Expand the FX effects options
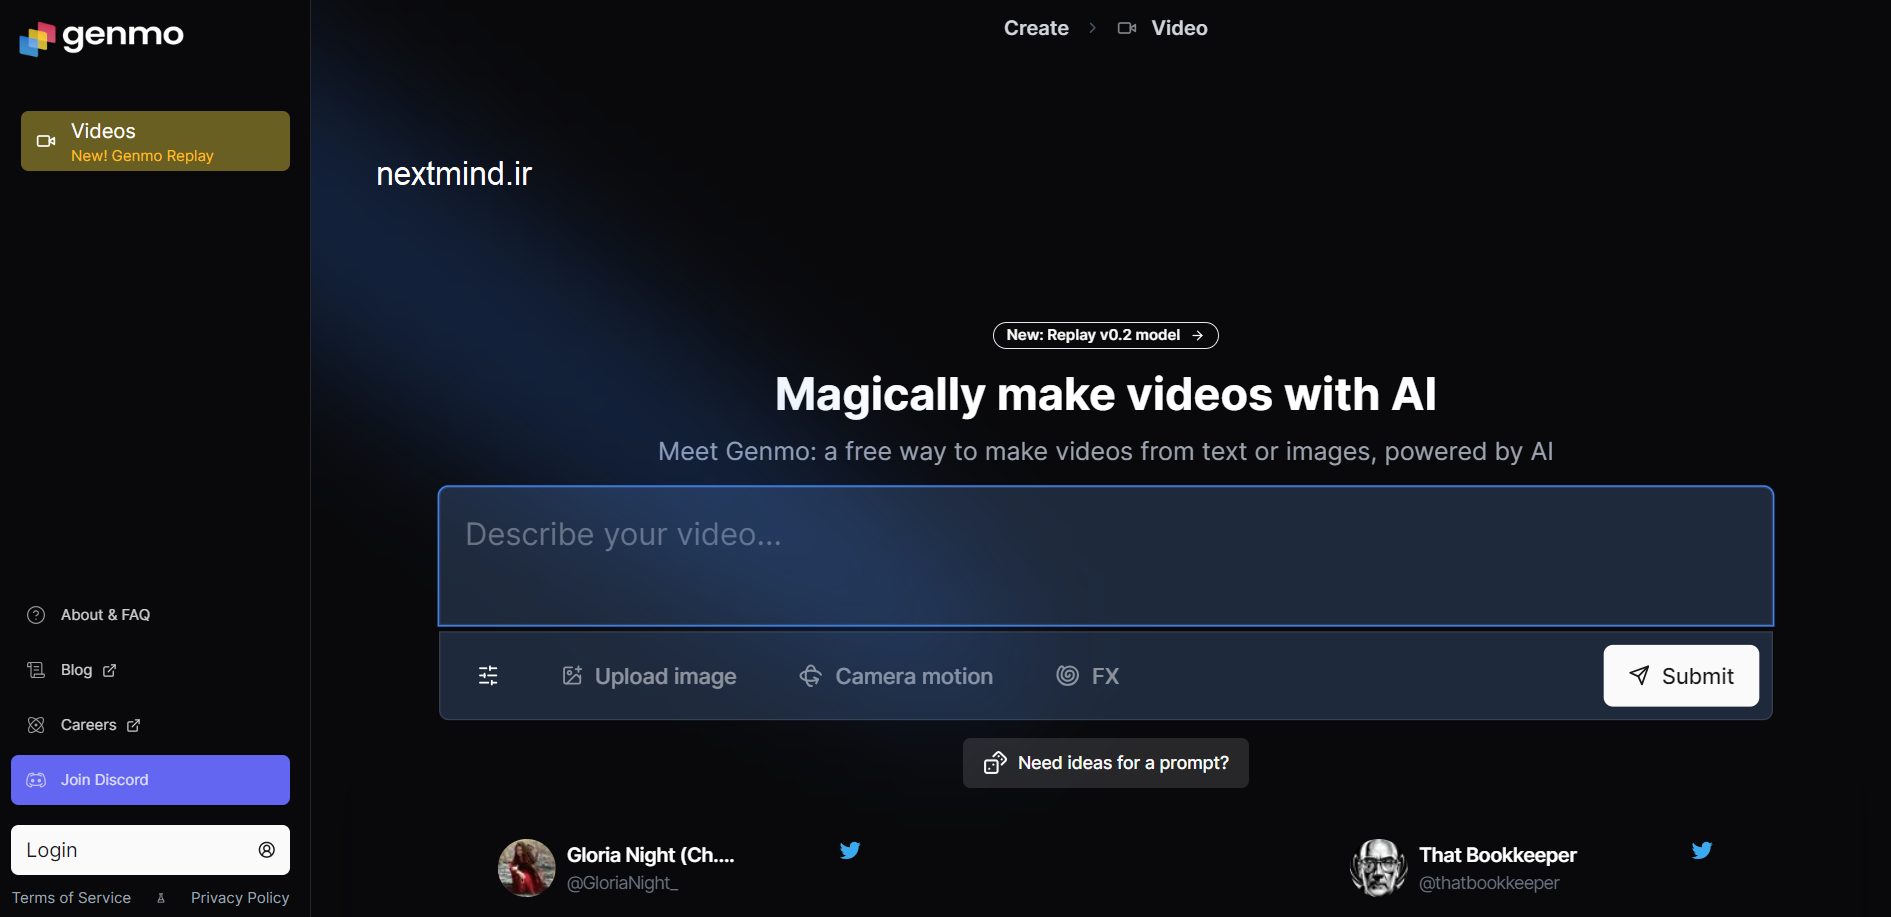Image resolution: width=1891 pixels, height=917 pixels. coord(1088,676)
